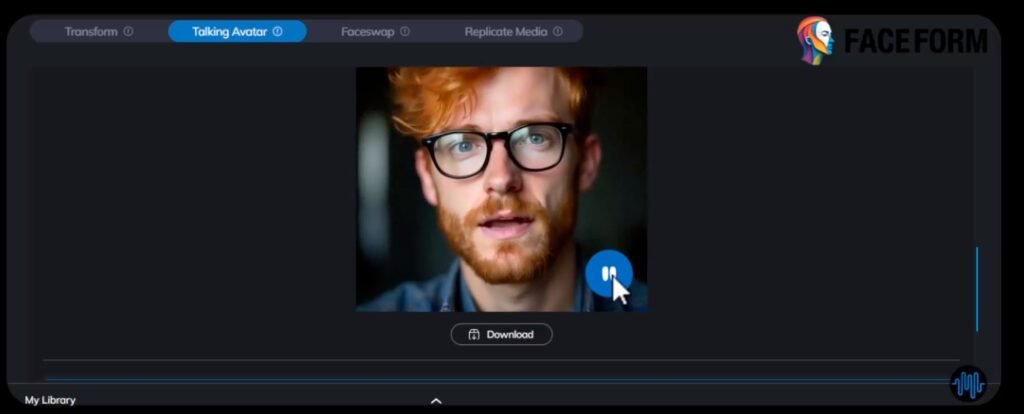Image resolution: width=1024 pixels, height=414 pixels.
Task: Select the Talking Avatar tab
Action: [x=230, y=31]
